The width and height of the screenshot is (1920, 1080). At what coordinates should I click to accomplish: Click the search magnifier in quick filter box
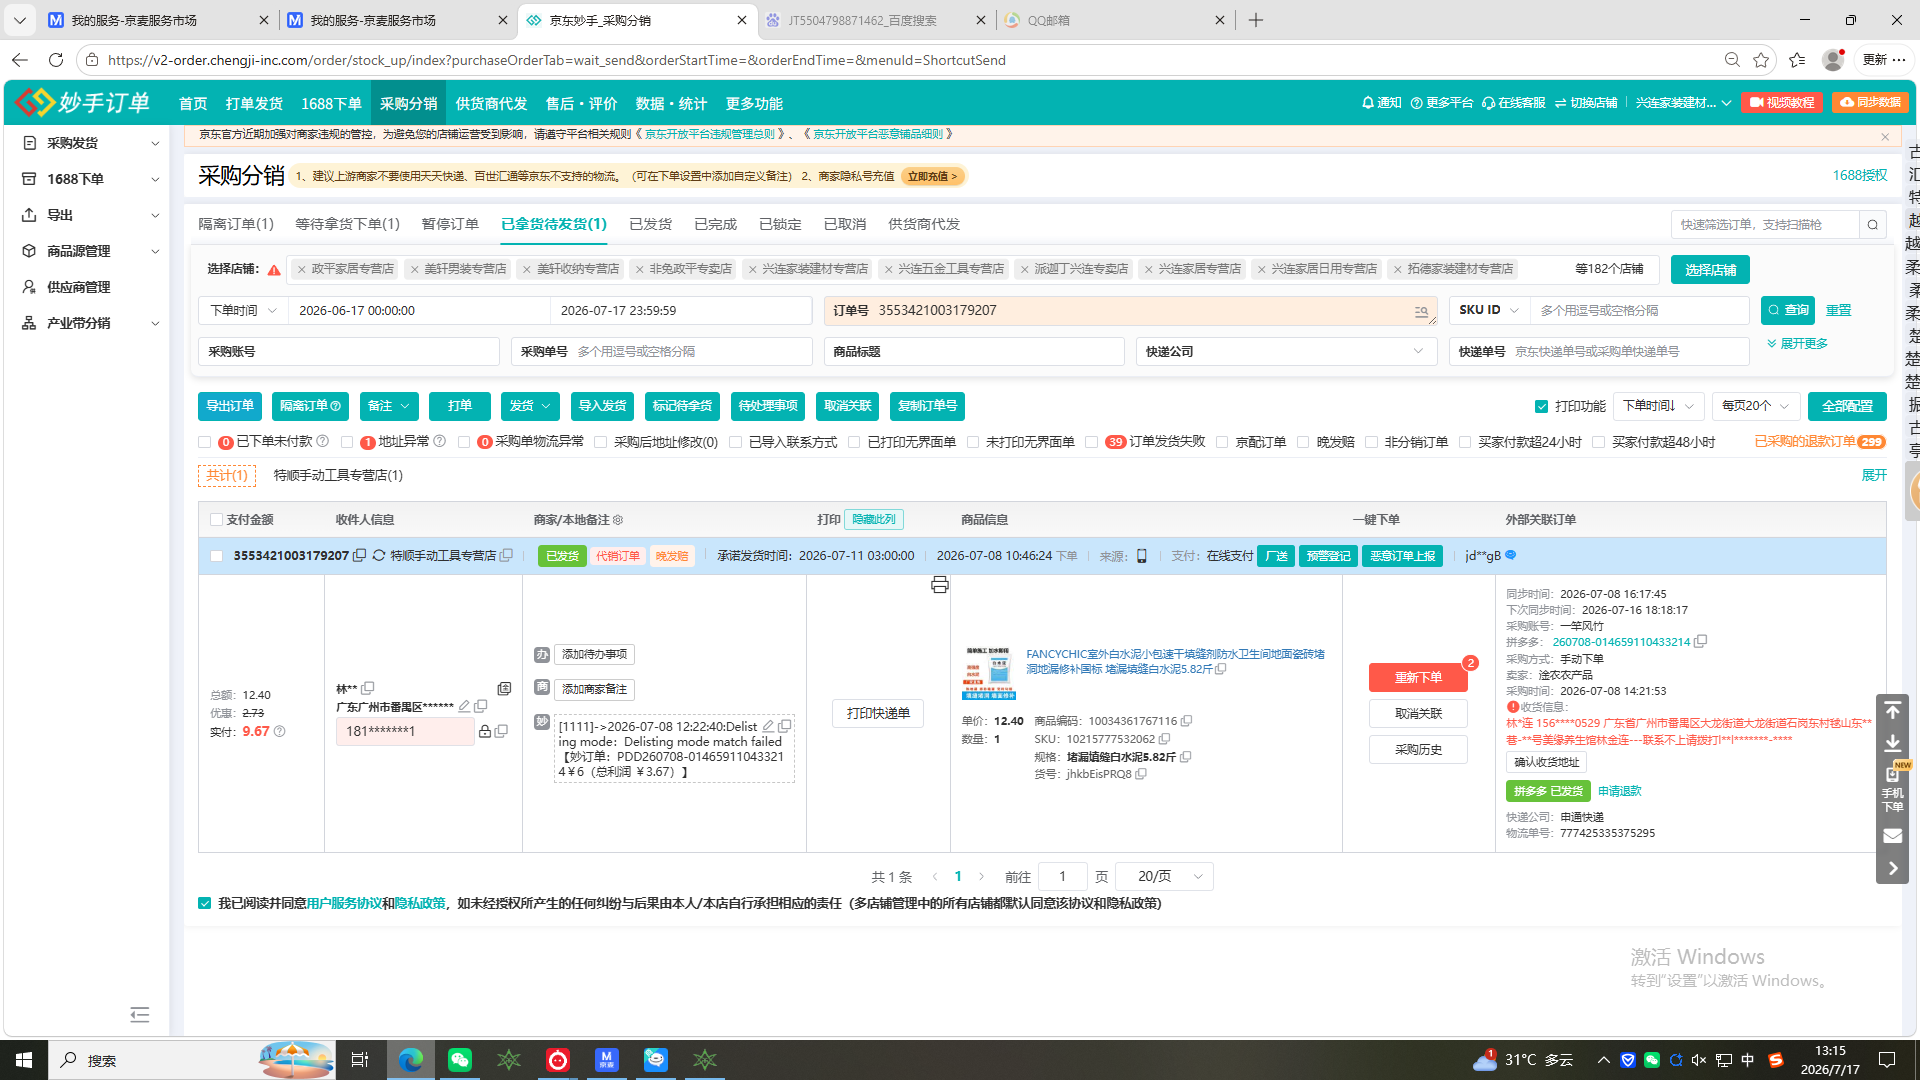(x=1873, y=225)
